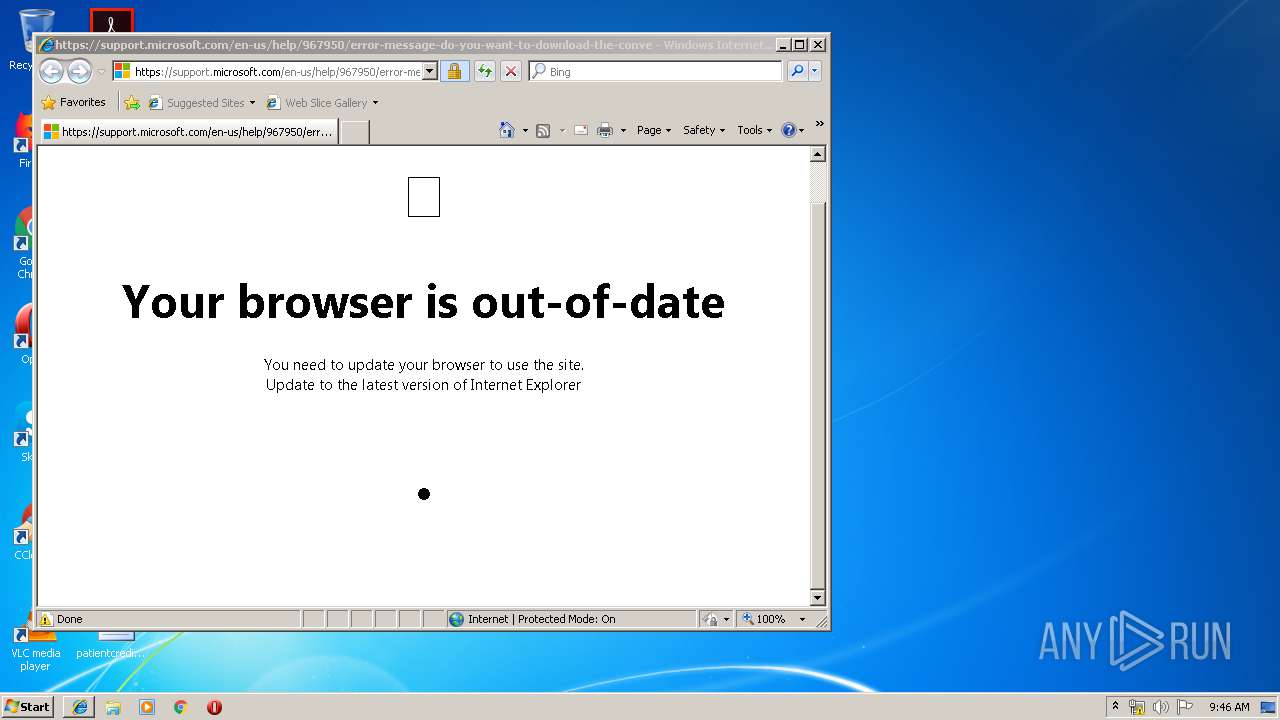1280x720 pixels.
Task: Open the Windows Start menu
Action: (28, 706)
